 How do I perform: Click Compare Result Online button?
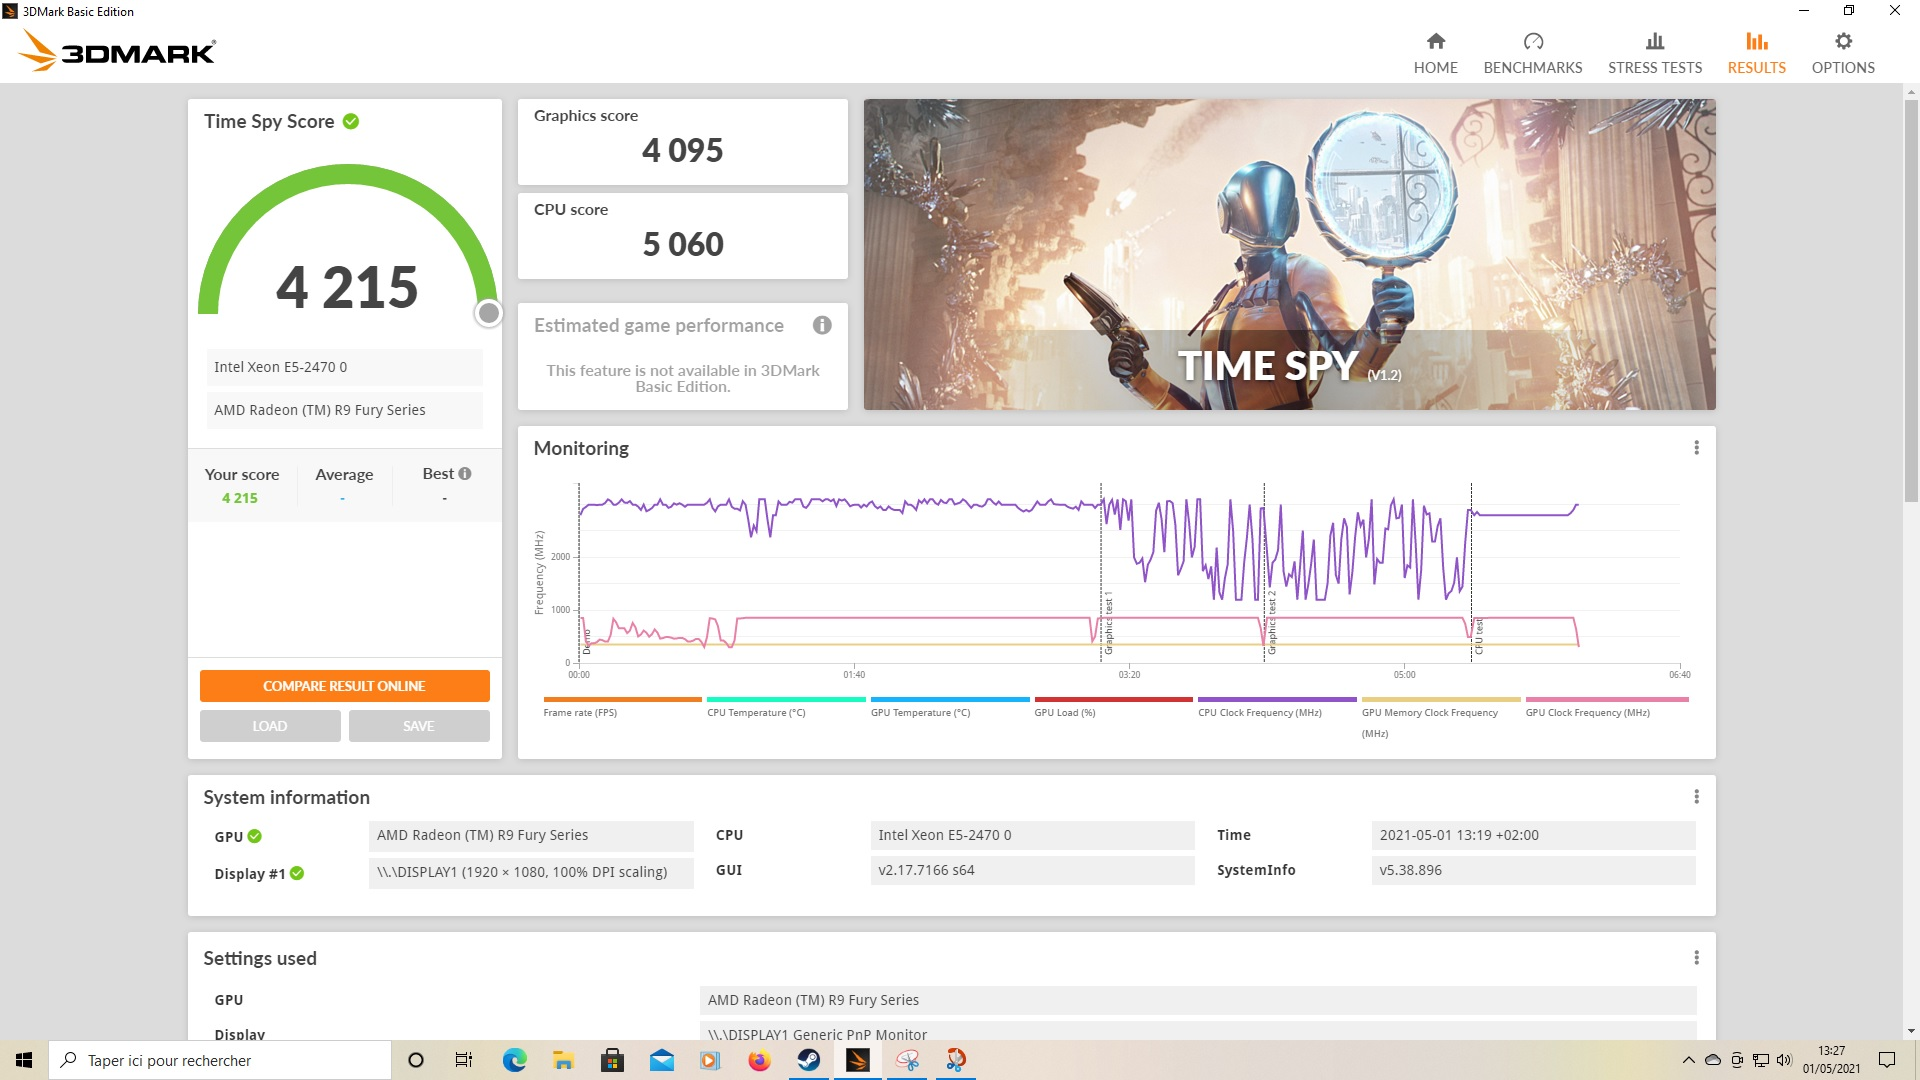click(x=344, y=686)
